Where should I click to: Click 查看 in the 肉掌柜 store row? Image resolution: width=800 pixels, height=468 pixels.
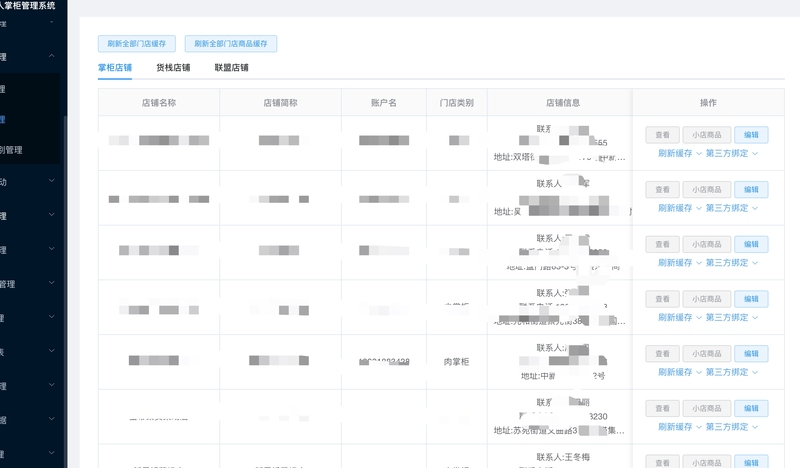point(662,353)
